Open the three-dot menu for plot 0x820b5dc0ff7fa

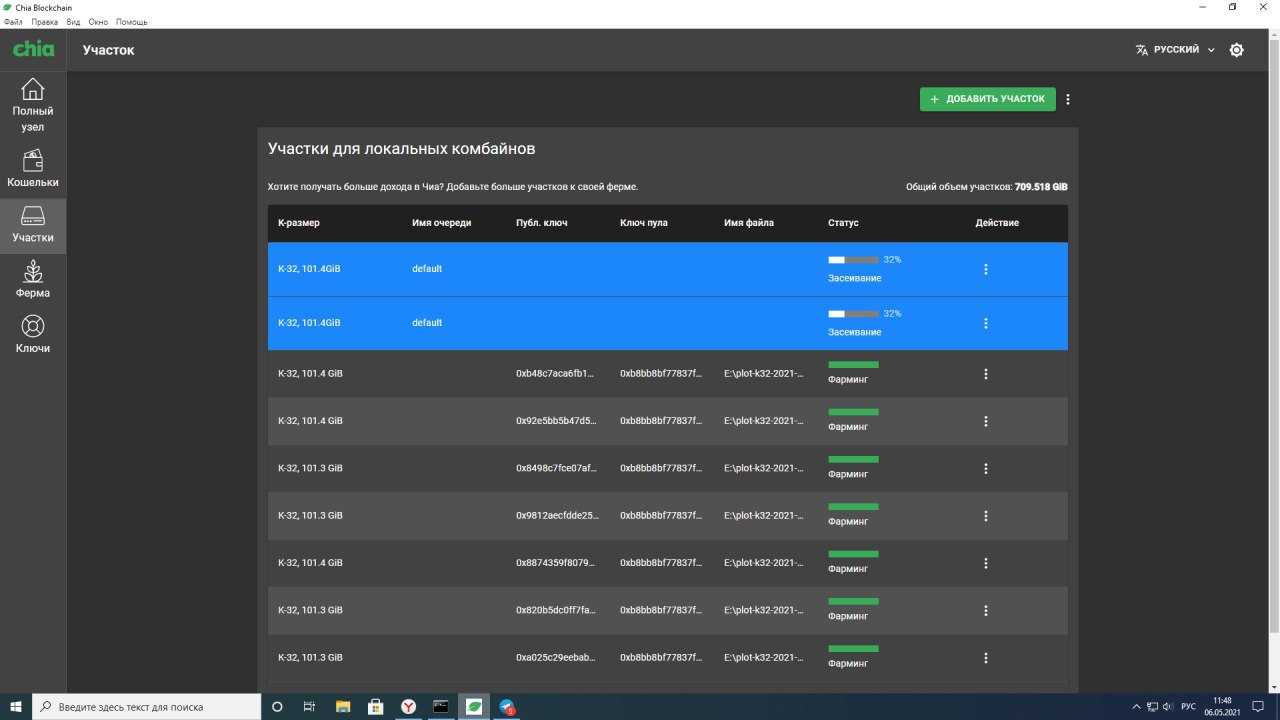click(986, 610)
